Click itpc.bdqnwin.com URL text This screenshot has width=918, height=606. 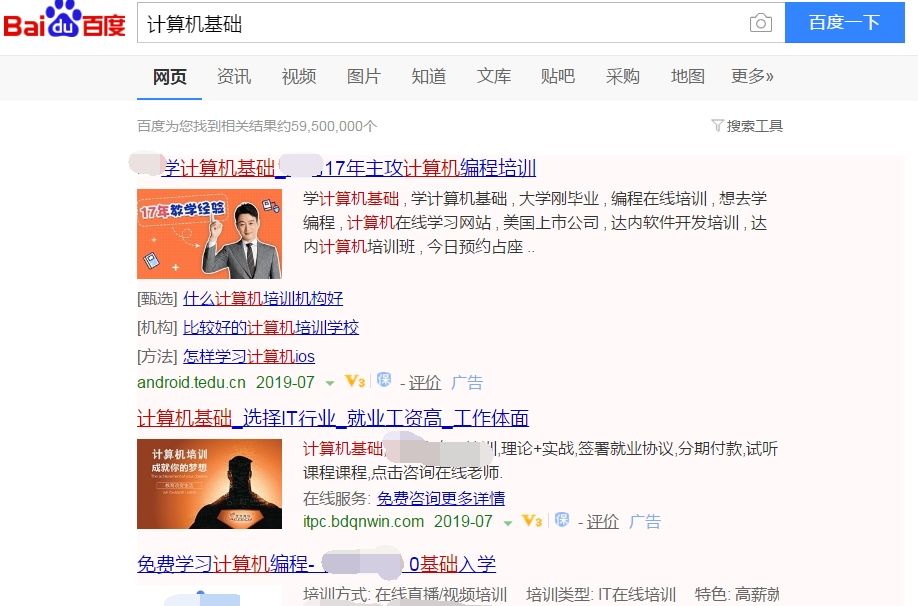click(x=364, y=521)
